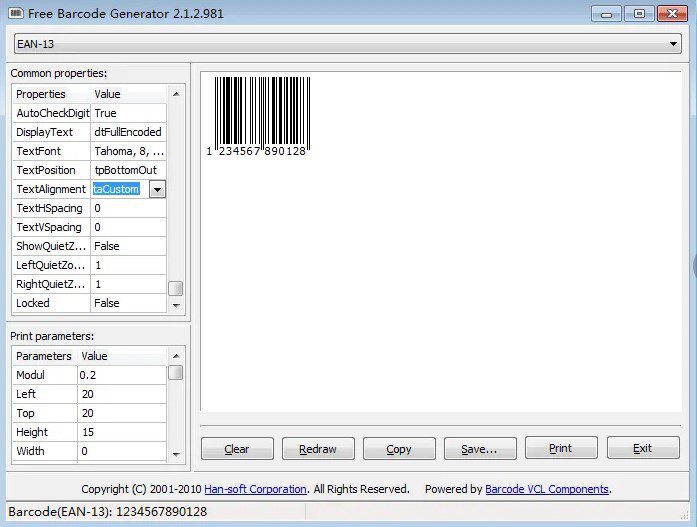Select the AutoCheckDigit True value
Image resolution: width=697 pixels, height=527 pixels.
(x=128, y=113)
